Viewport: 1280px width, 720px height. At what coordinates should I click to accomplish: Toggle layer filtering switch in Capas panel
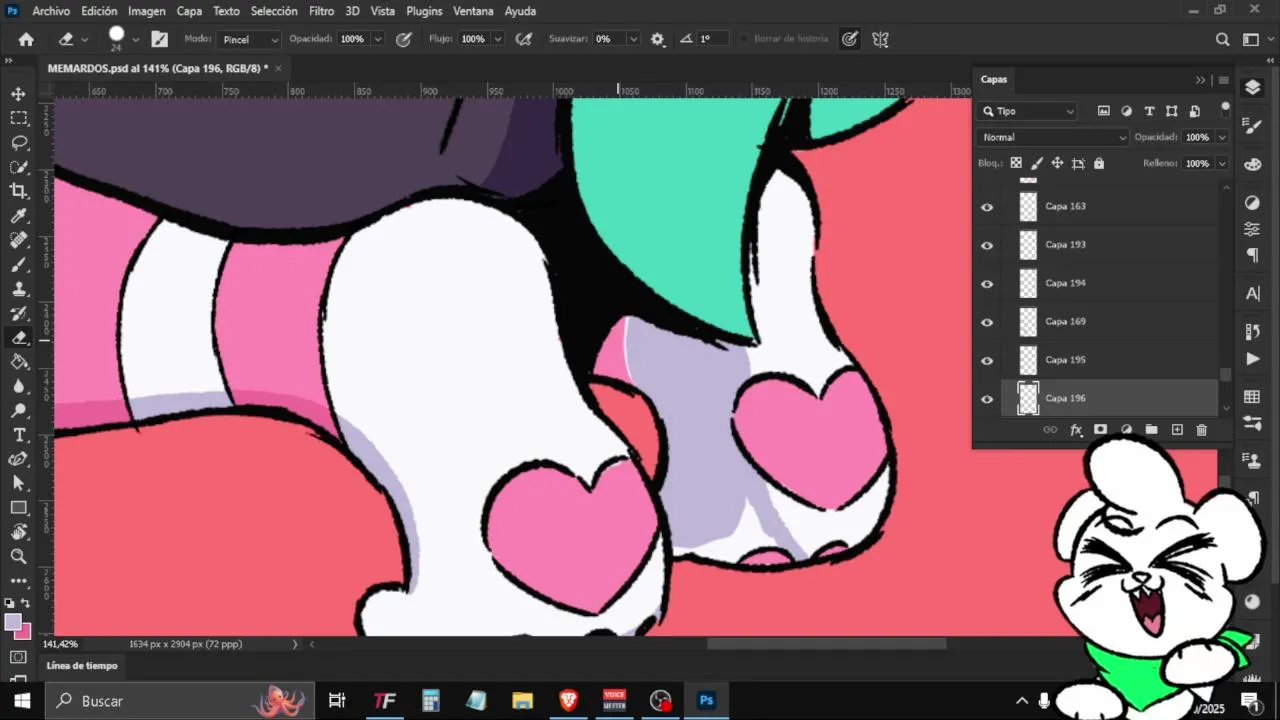pyautogui.click(x=1225, y=109)
